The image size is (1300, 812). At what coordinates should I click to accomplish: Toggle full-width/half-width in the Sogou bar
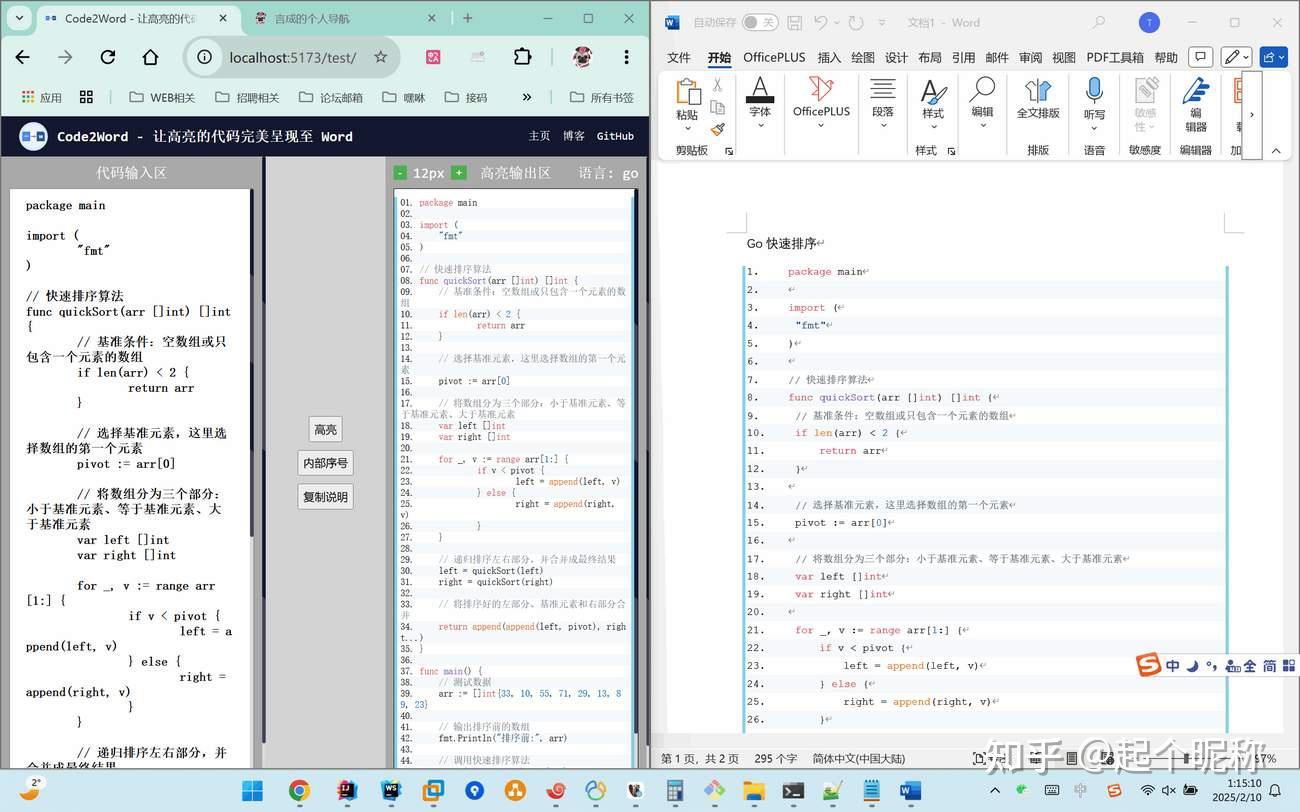pos(1250,666)
